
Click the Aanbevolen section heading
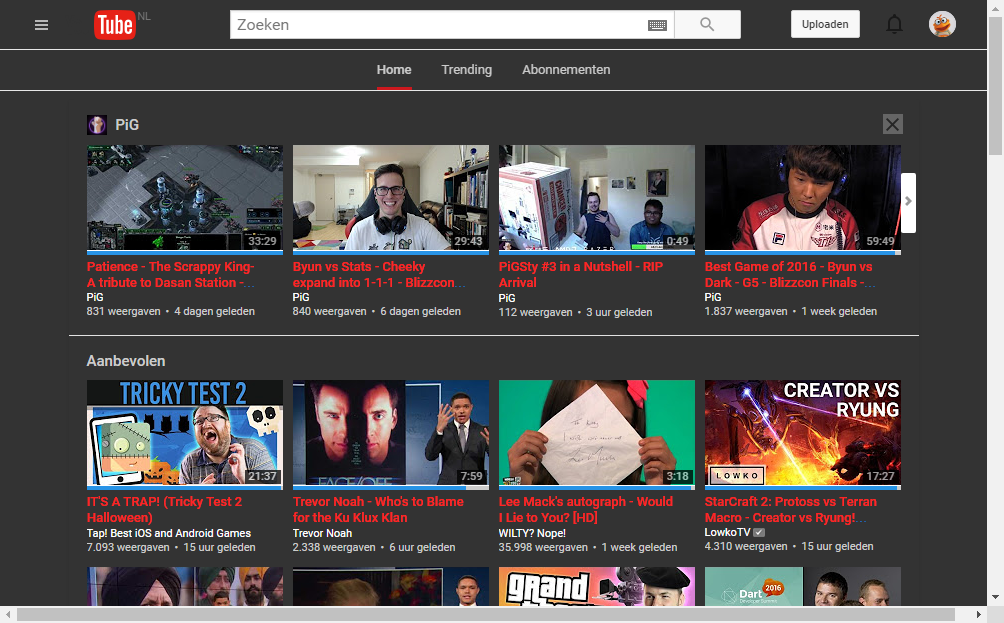pyautogui.click(x=126, y=361)
